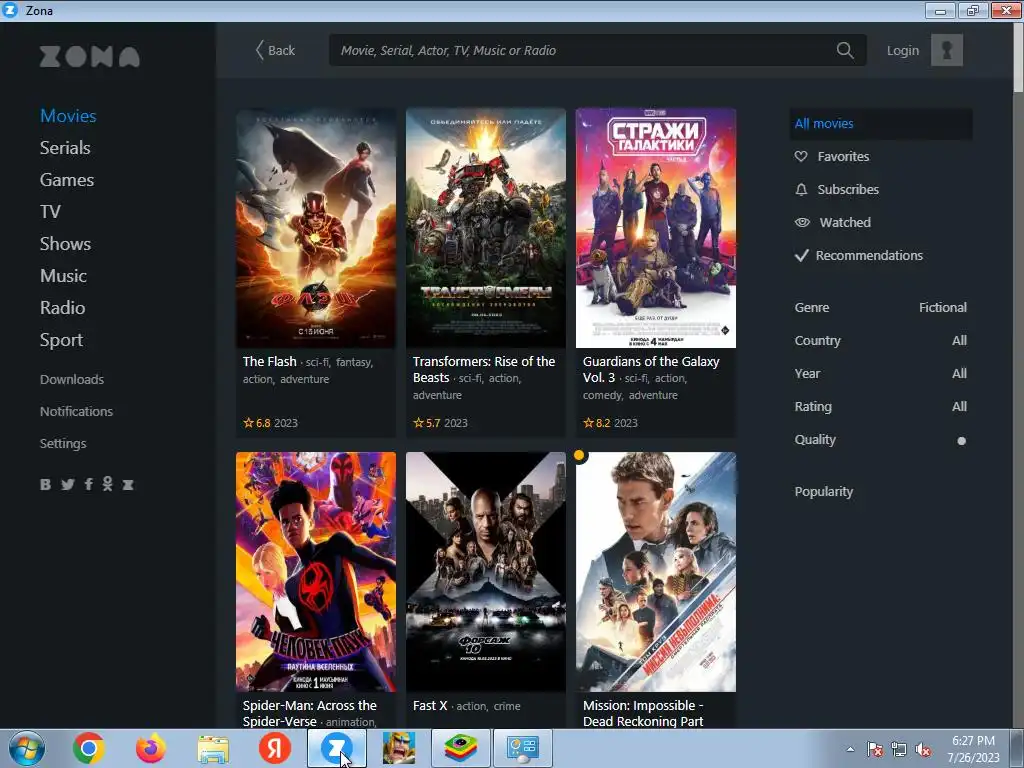Viewport: 1024px width, 768px height.
Task: Select All movies filter
Action: coord(880,123)
